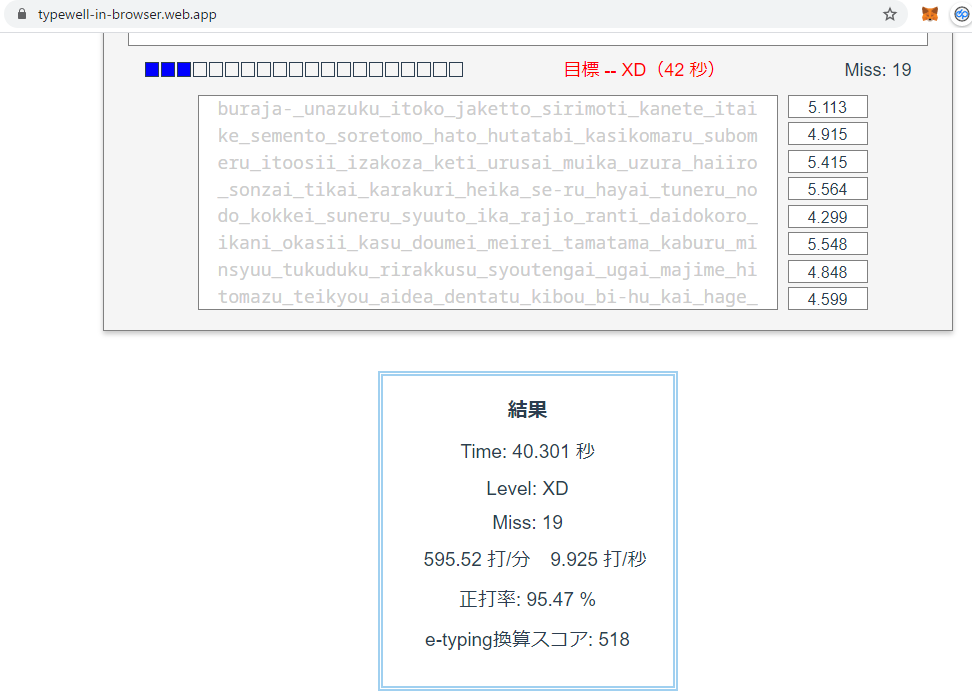This screenshot has height=696, width=972.
Task: Click the first filled blue progress square
Action: (152, 69)
